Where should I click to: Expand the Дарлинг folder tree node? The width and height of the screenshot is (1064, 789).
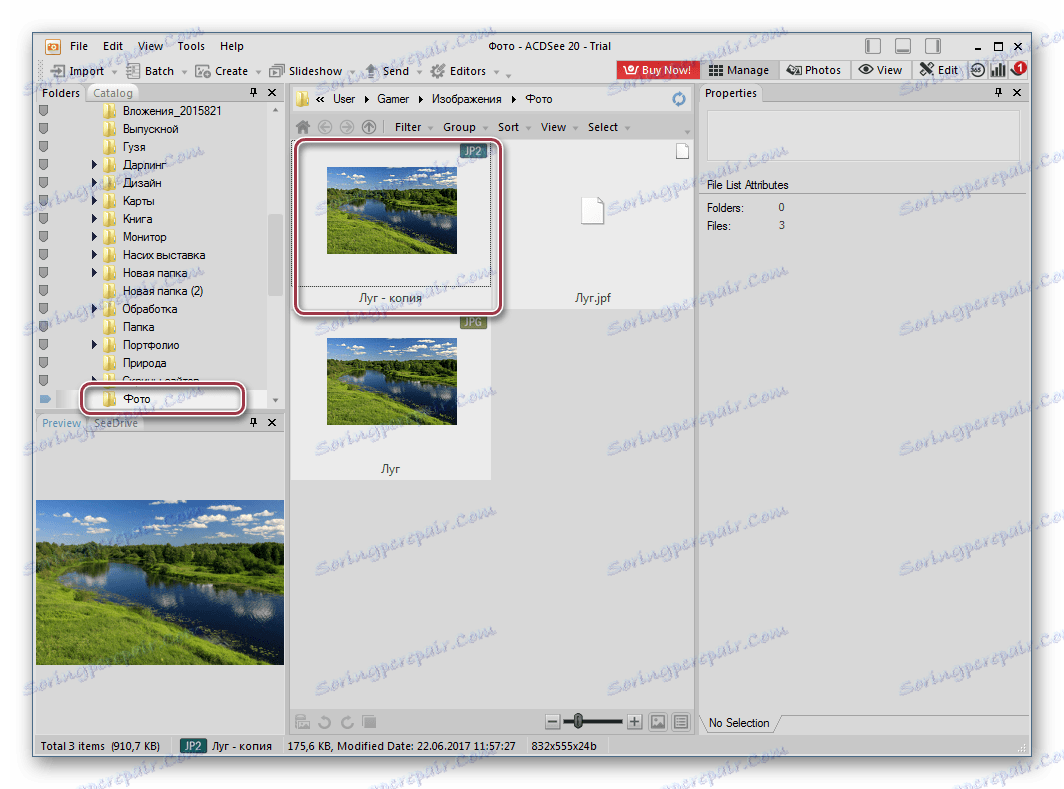coord(94,164)
